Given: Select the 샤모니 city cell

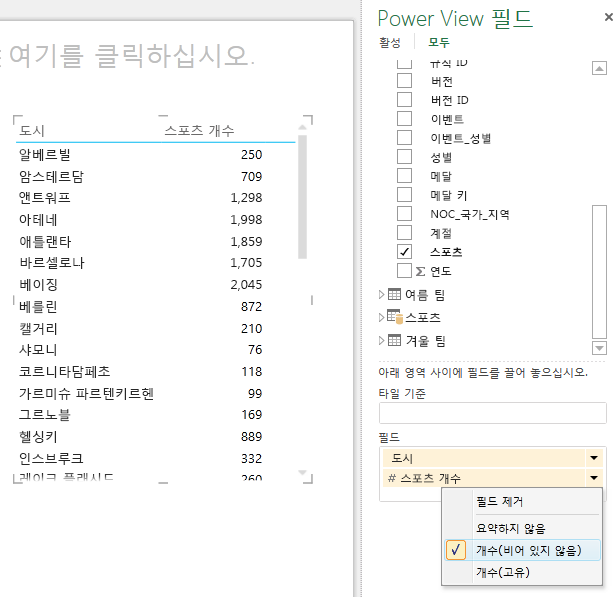Looking at the screenshot, I should (x=38, y=349).
